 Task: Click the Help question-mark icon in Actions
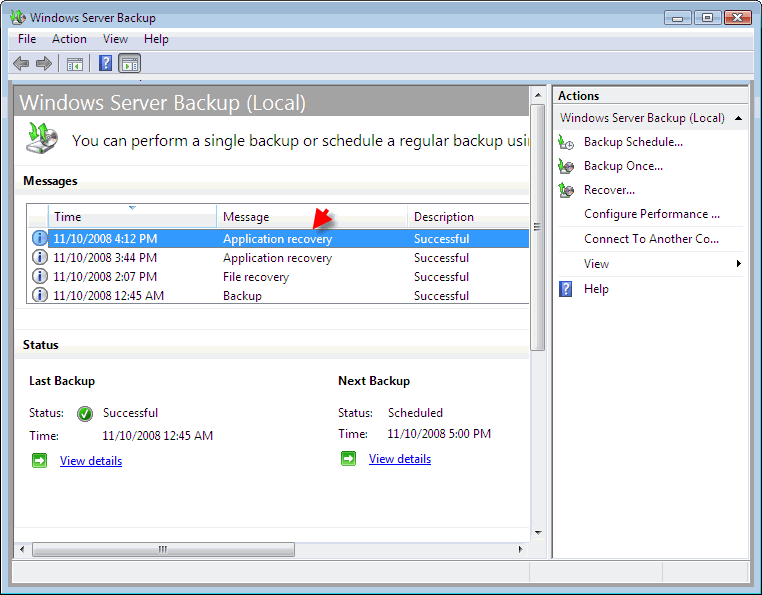(566, 289)
